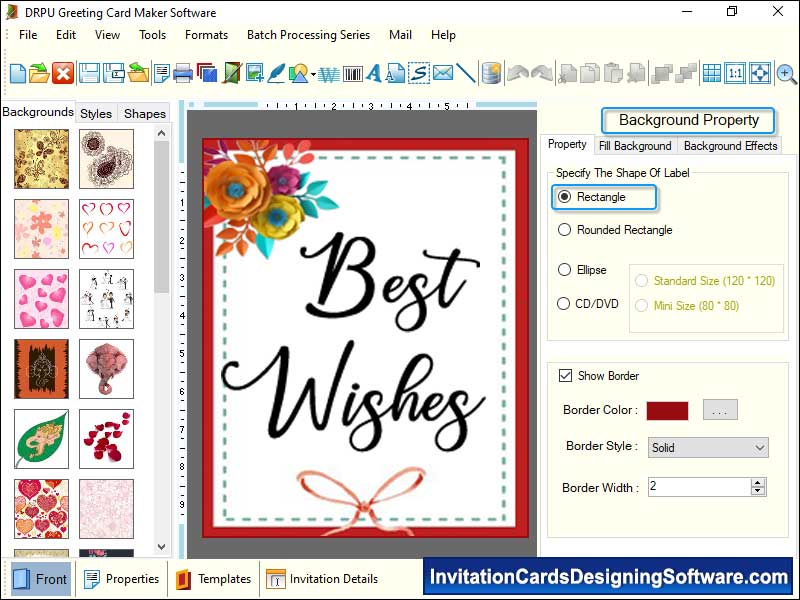Select the Rounded Rectangle shape option

pyautogui.click(x=564, y=230)
